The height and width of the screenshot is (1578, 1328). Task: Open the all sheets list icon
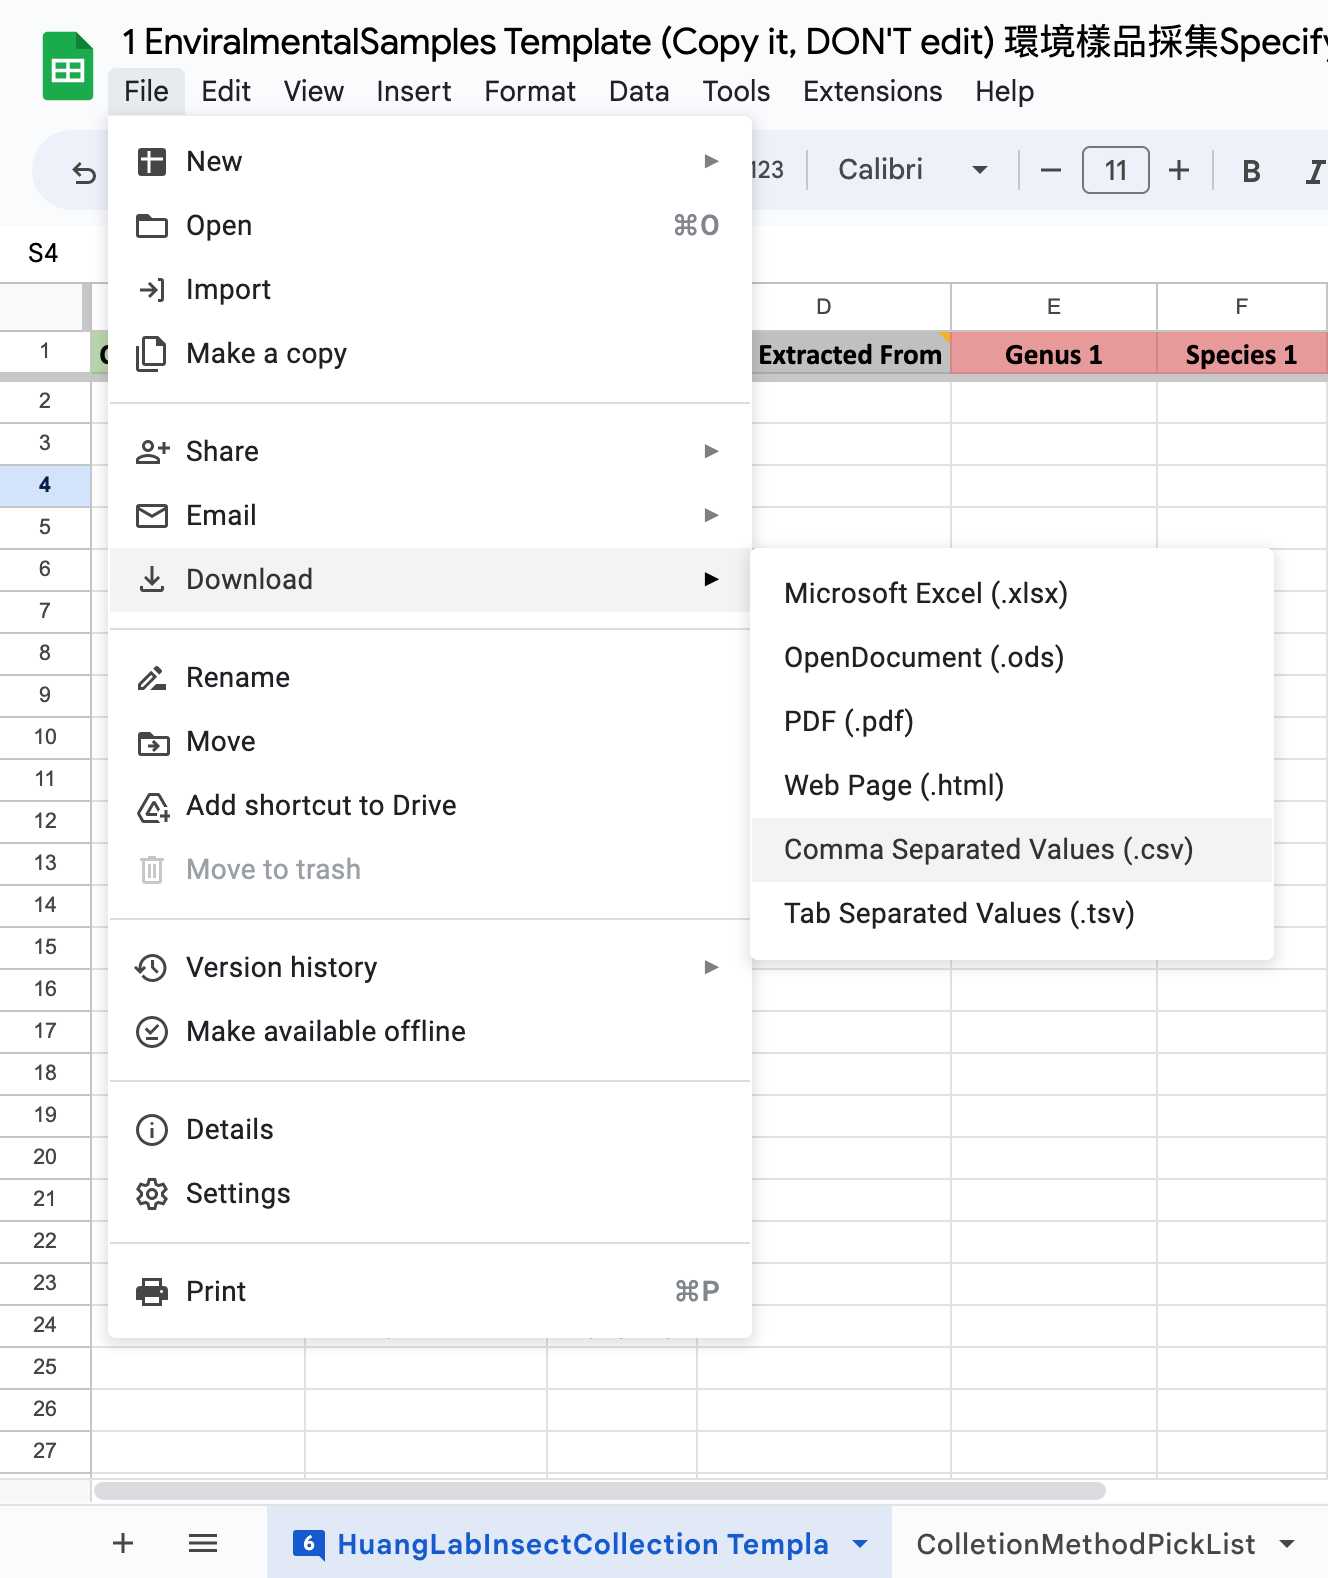[x=203, y=1543]
